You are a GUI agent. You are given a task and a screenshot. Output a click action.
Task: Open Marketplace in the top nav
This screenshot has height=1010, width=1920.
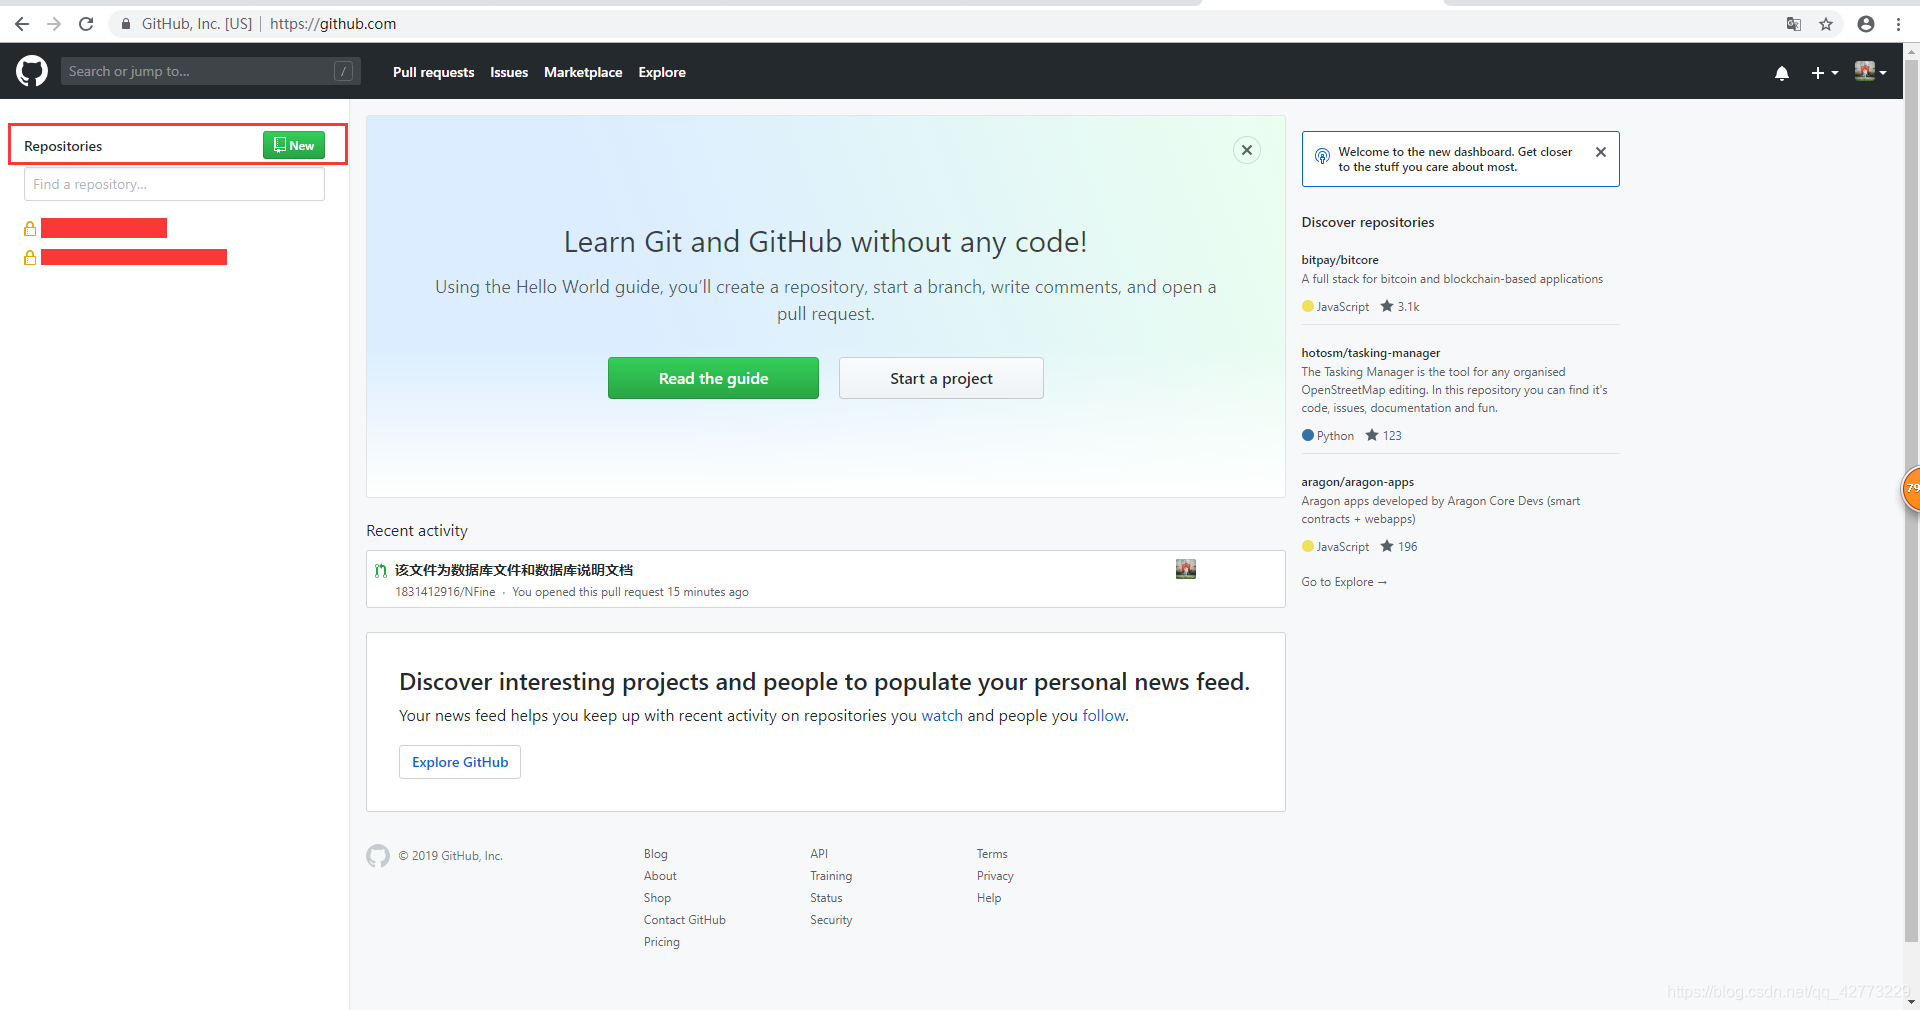coord(583,72)
